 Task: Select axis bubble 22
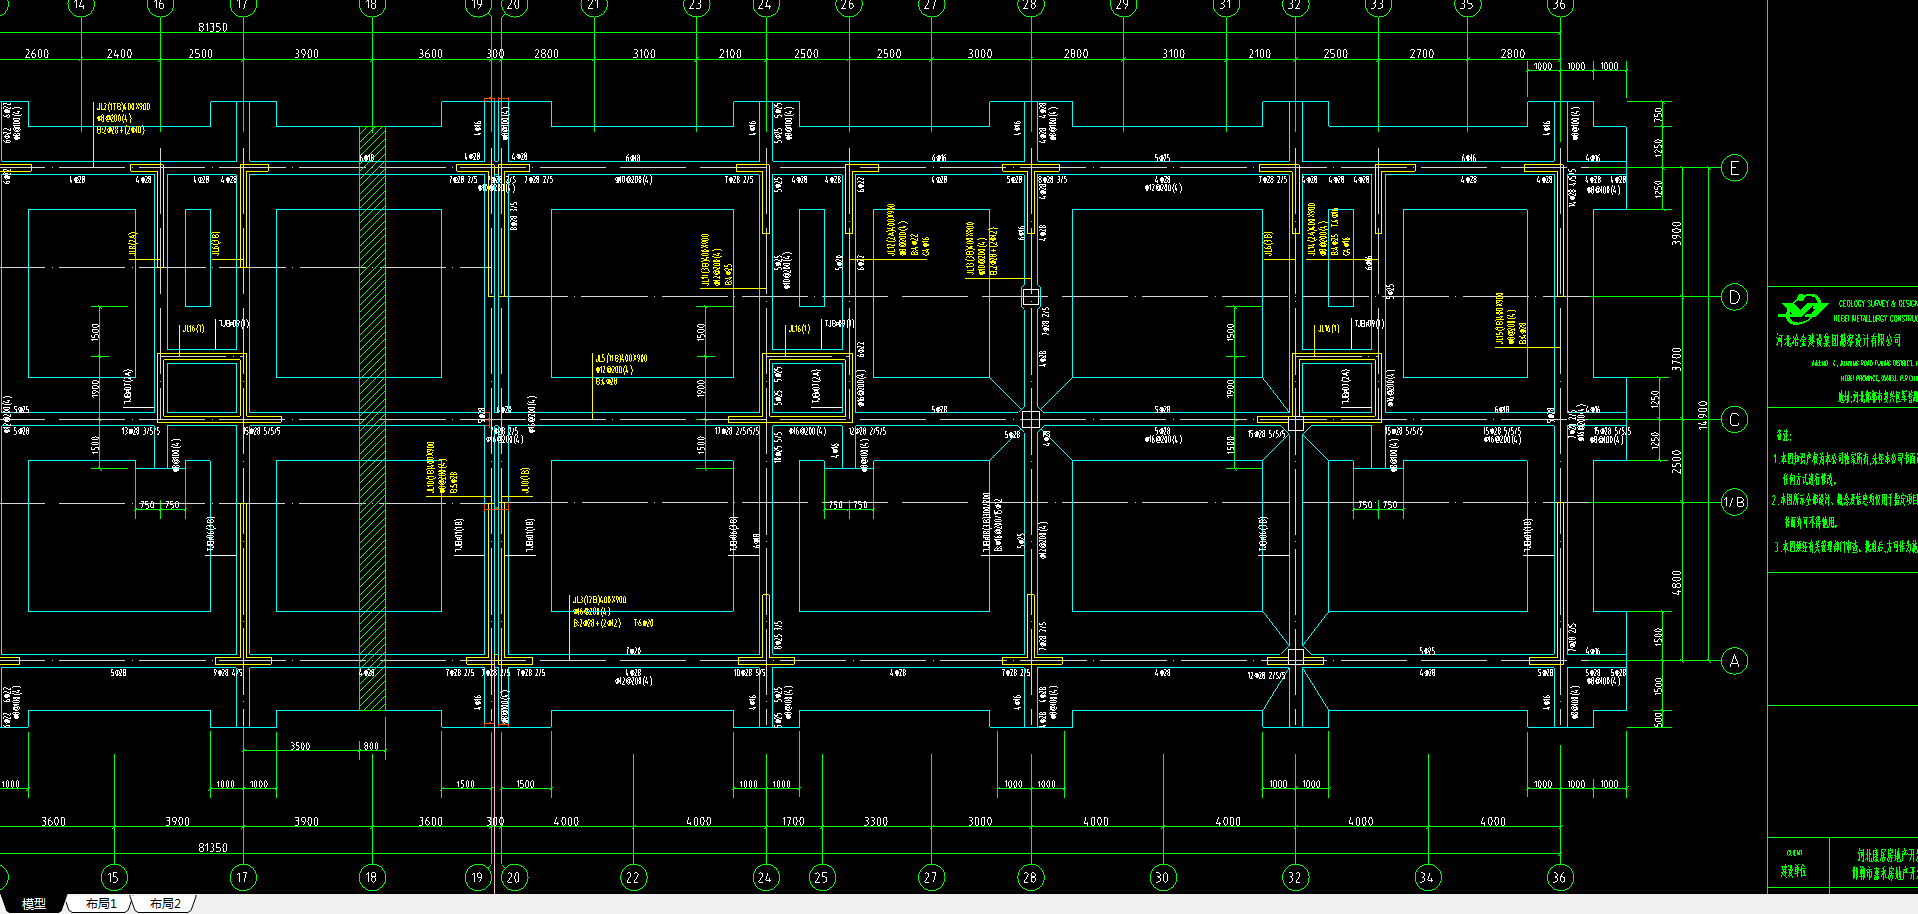(x=632, y=878)
